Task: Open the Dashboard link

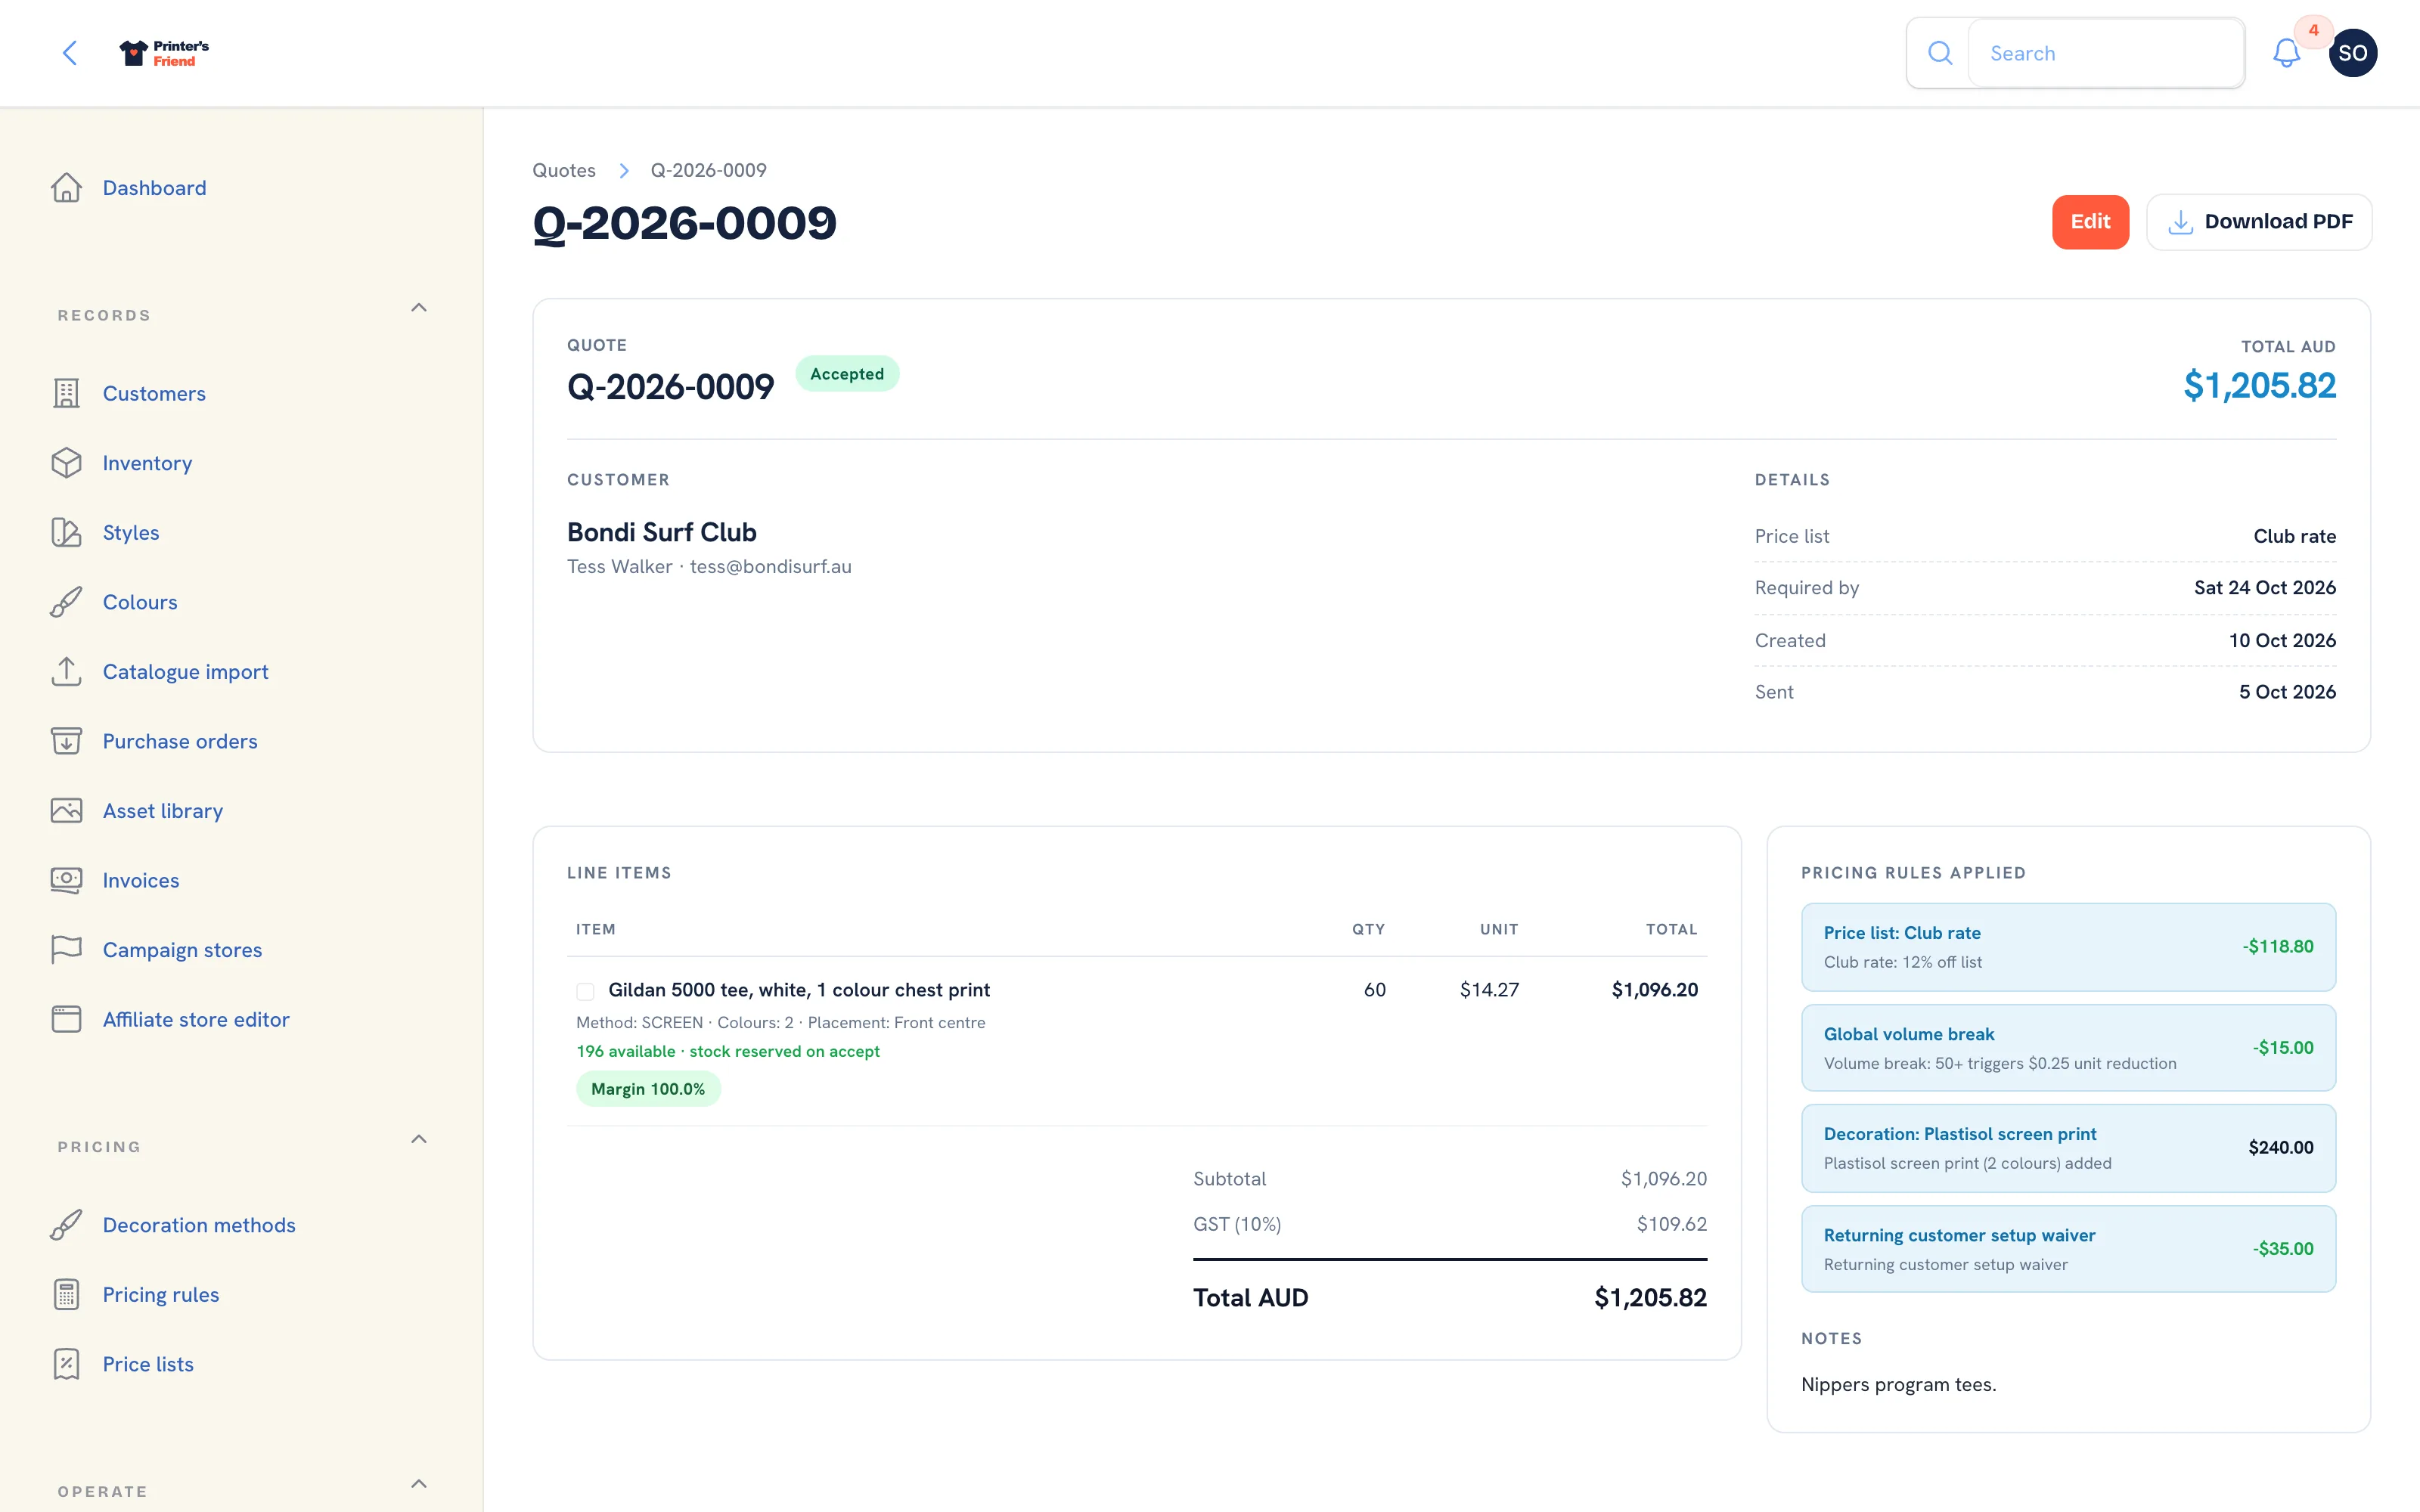Action: click(154, 188)
